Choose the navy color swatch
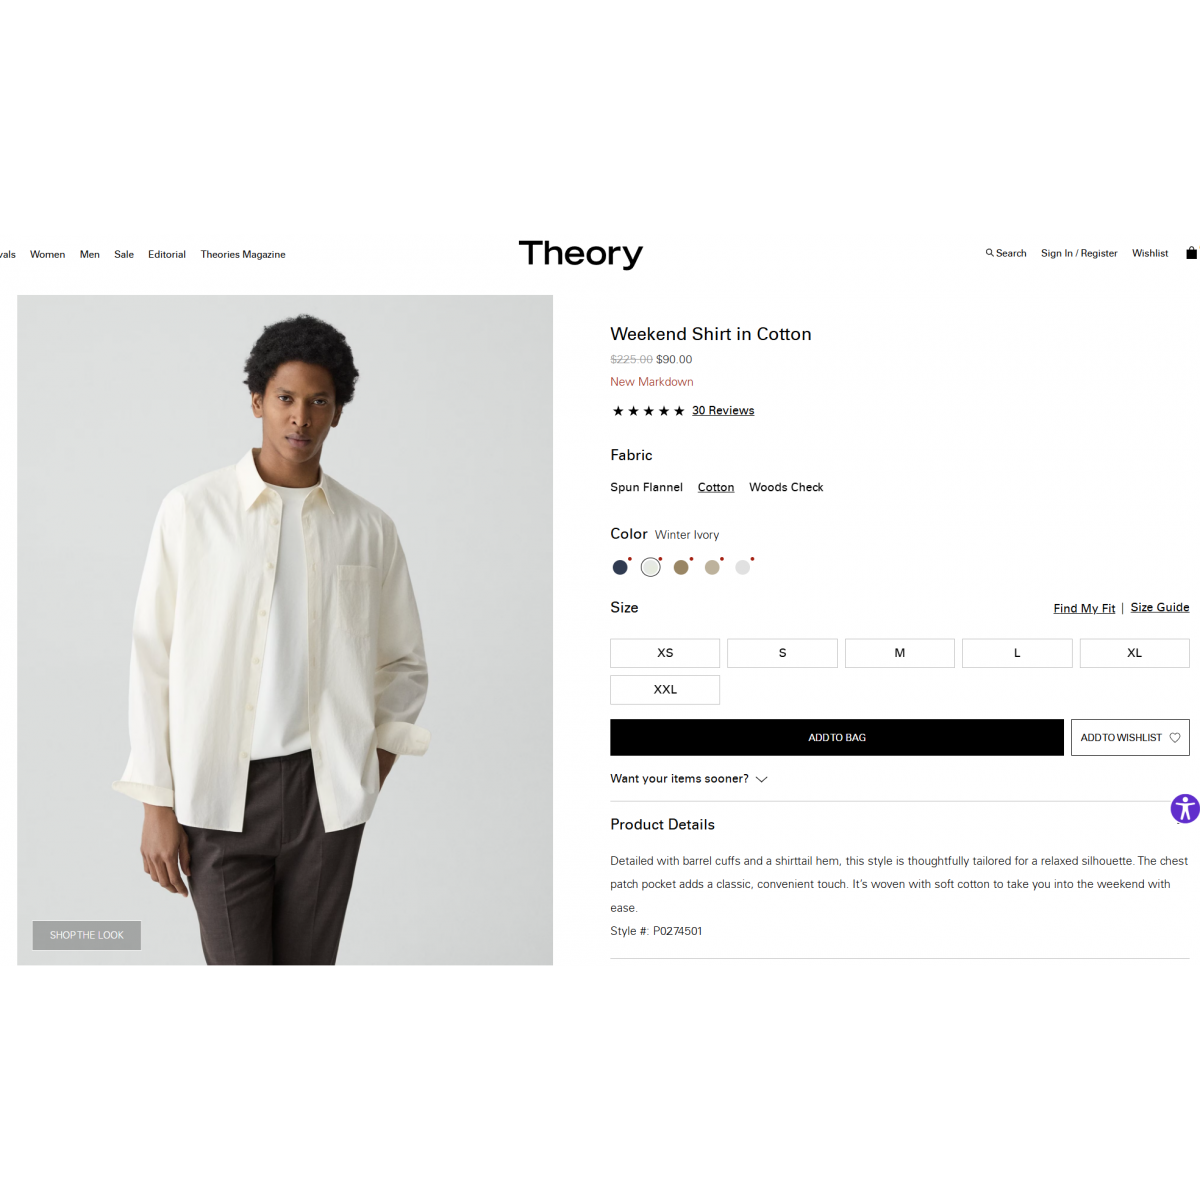This screenshot has height=1200, width=1200. point(620,567)
